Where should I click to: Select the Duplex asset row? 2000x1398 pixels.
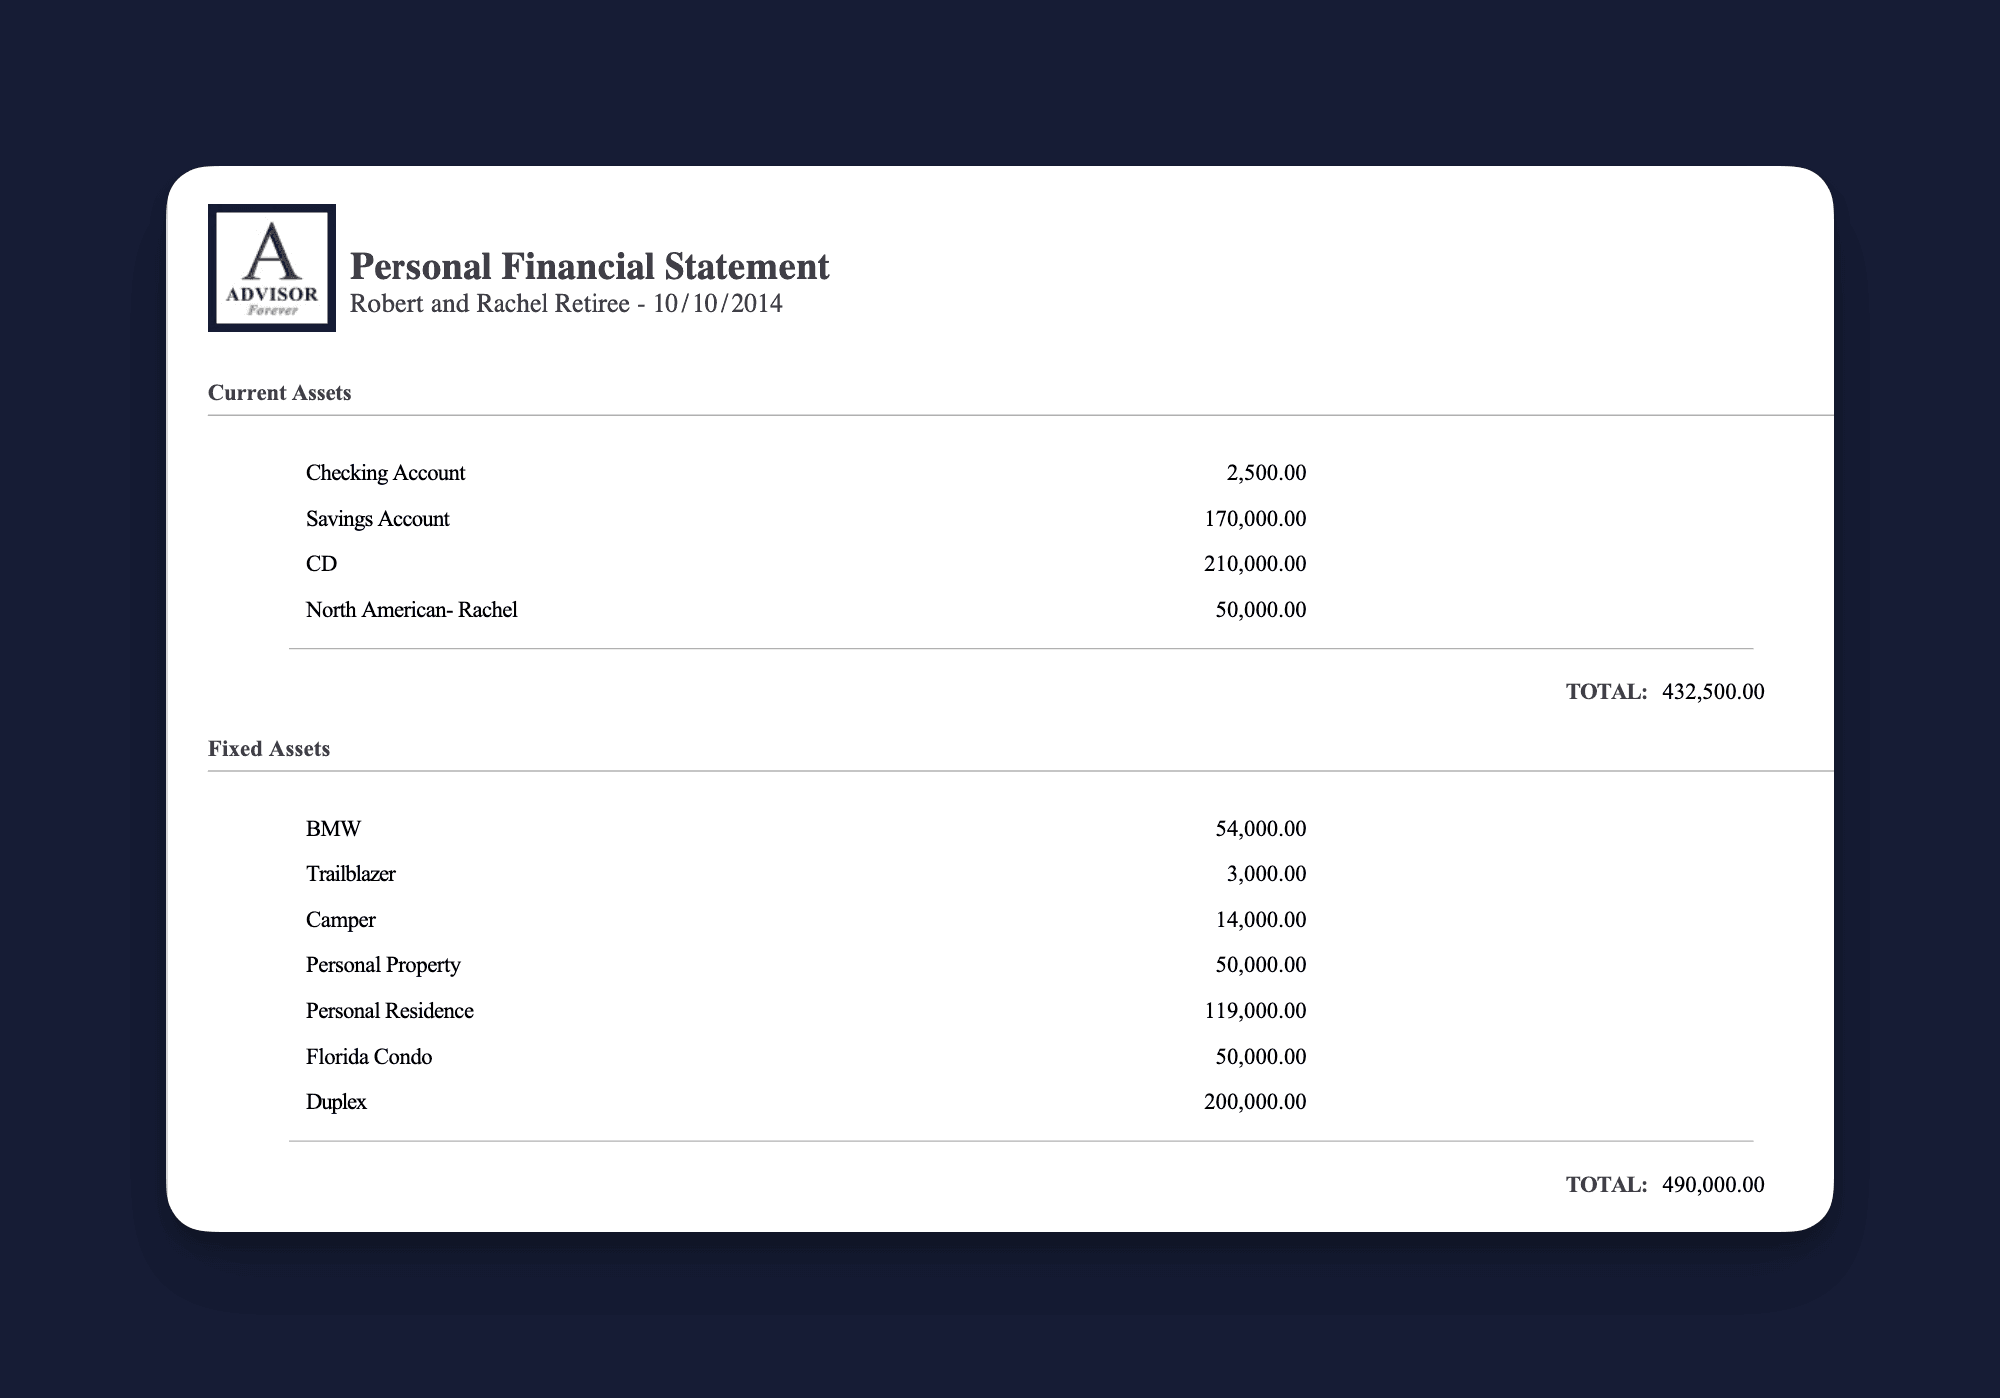tap(336, 1101)
